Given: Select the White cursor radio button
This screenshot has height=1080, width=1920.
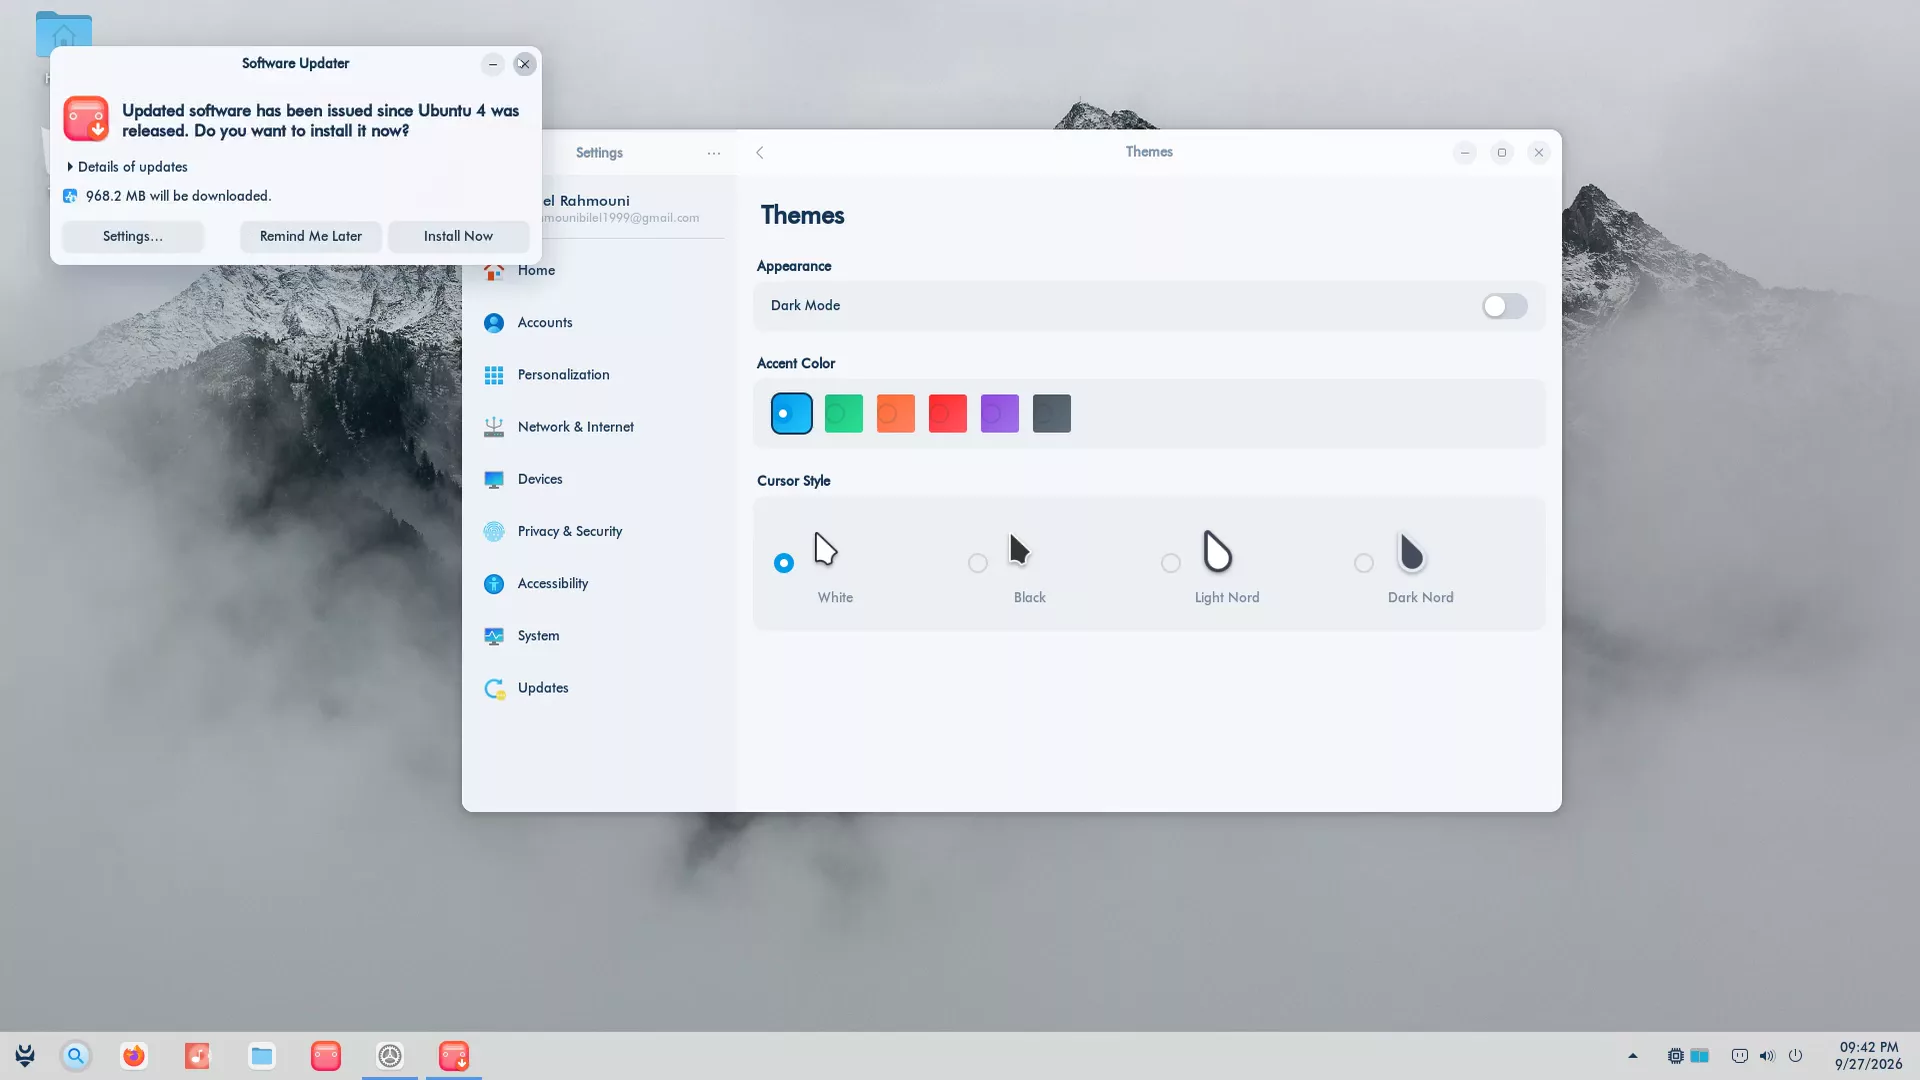Looking at the screenshot, I should point(784,563).
